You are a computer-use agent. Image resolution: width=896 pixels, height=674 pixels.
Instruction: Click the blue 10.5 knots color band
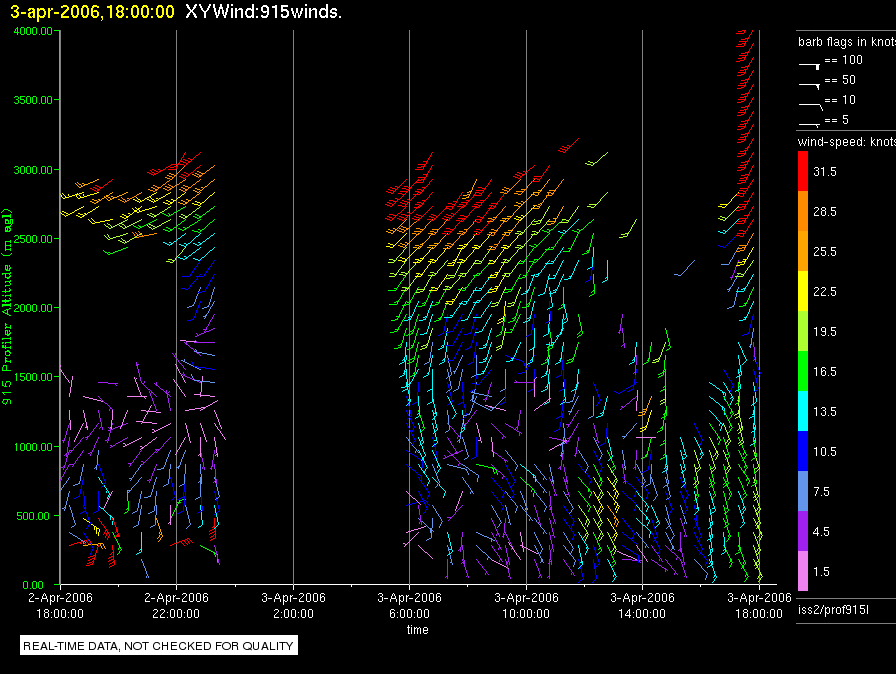tap(803, 451)
